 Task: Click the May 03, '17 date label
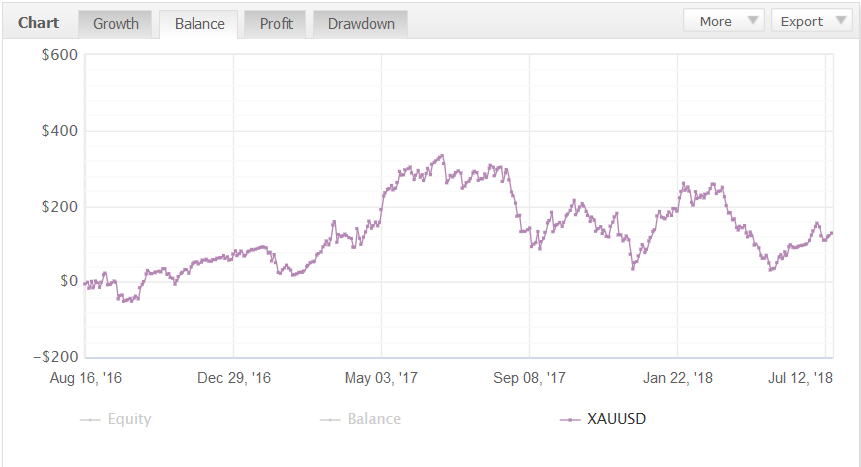point(381,378)
